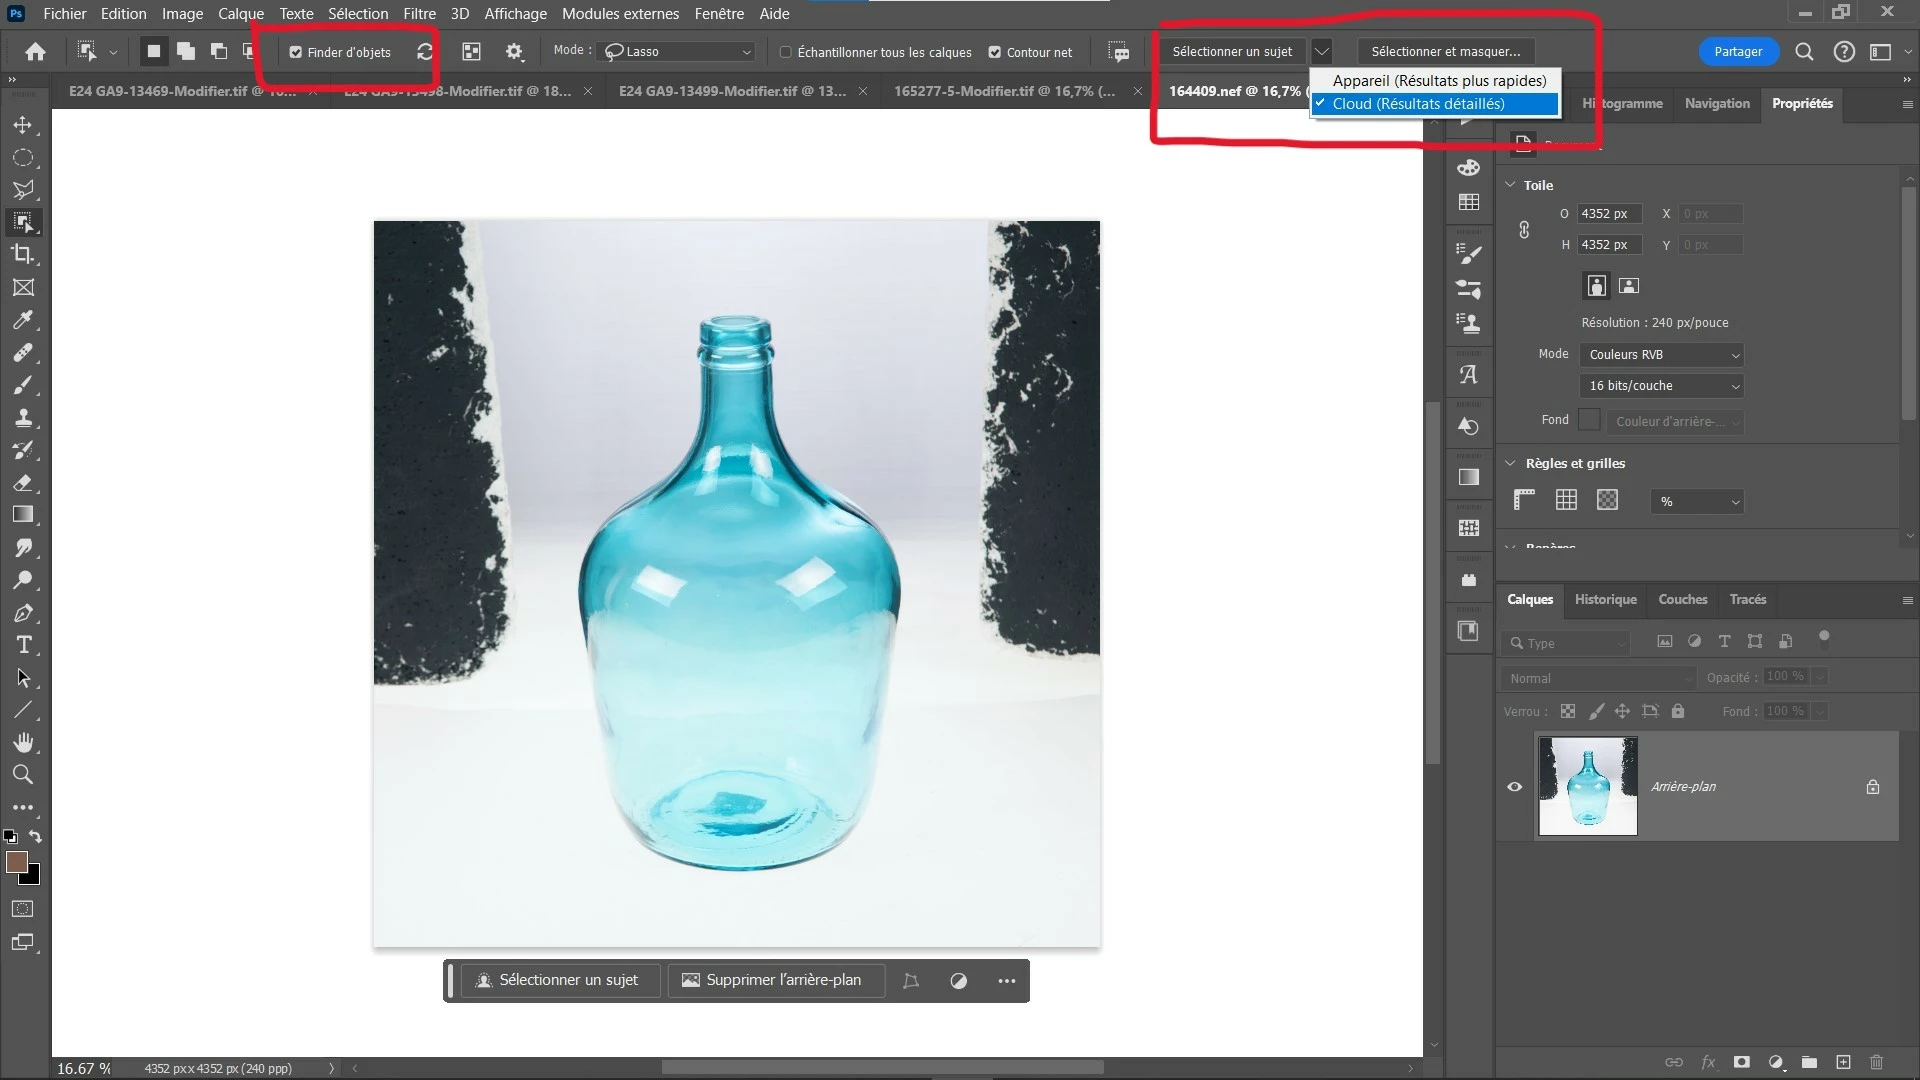Screen dimensions: 1920x1080
Task: Click Supprimer l'arrière-plan button
Action: pyautogui.click(x=773, y=980)
